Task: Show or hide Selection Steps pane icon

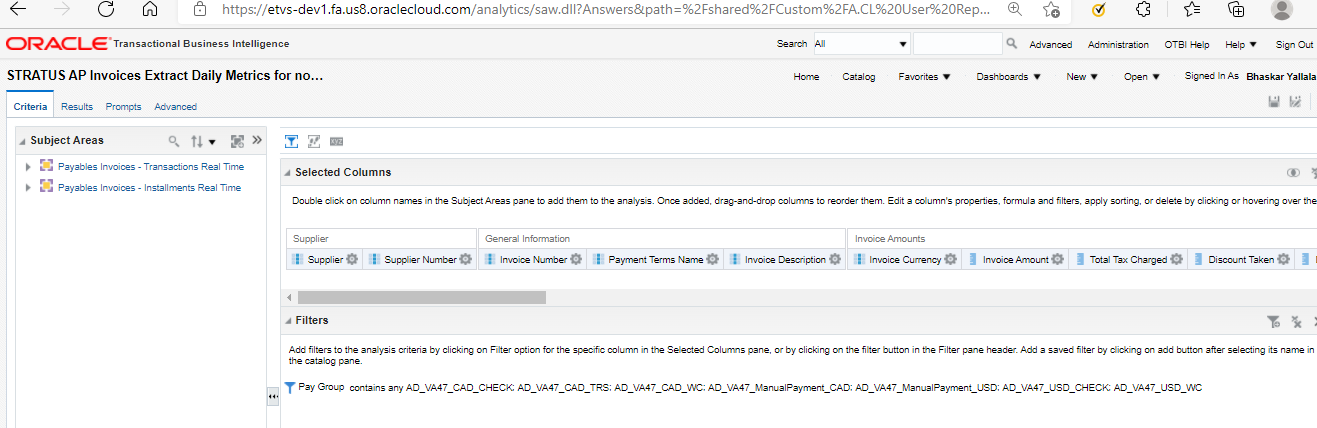Action: click(314, 141)
